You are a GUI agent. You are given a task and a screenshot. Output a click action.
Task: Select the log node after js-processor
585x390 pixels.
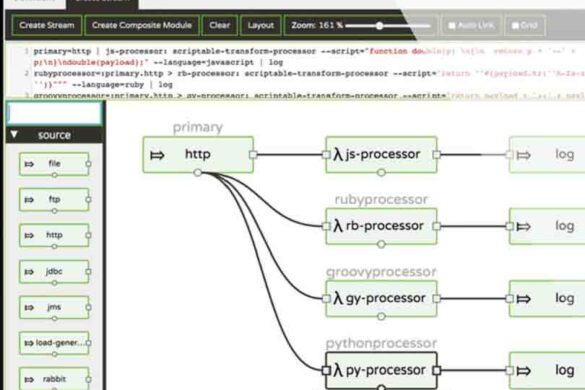(x=547, y=155)
